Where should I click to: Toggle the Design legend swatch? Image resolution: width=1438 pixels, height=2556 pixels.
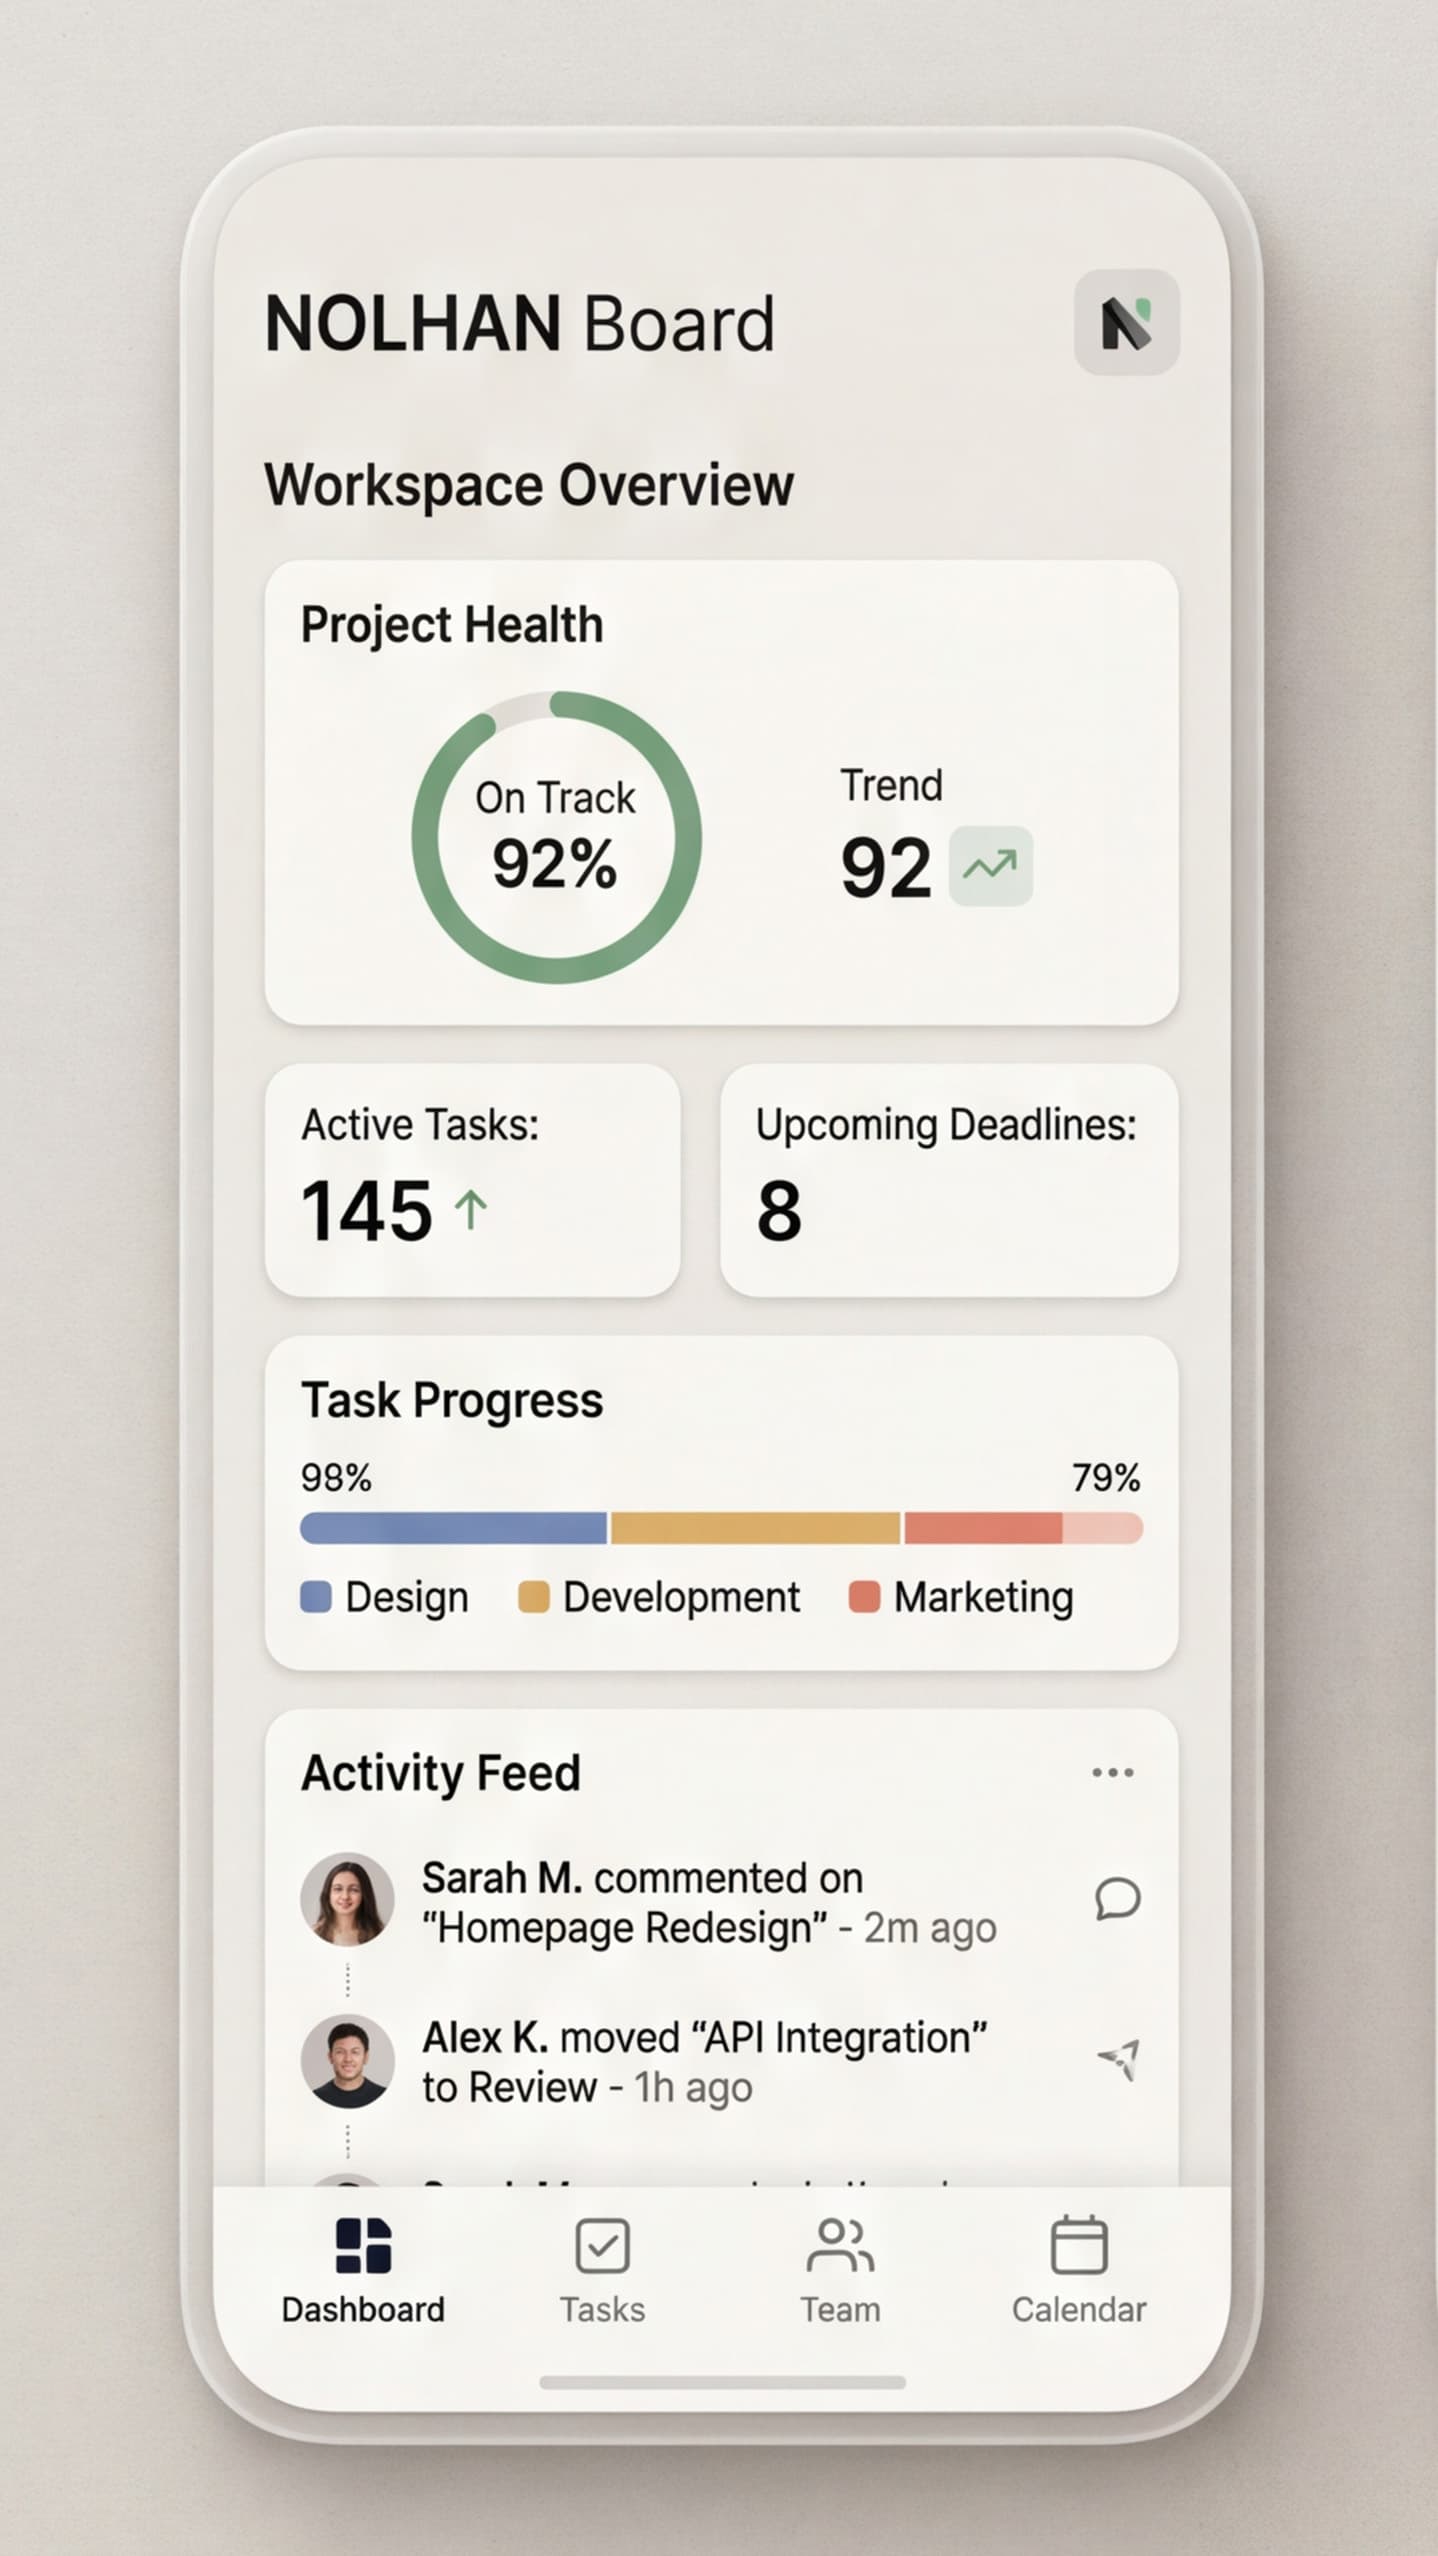click(317, 1595)
